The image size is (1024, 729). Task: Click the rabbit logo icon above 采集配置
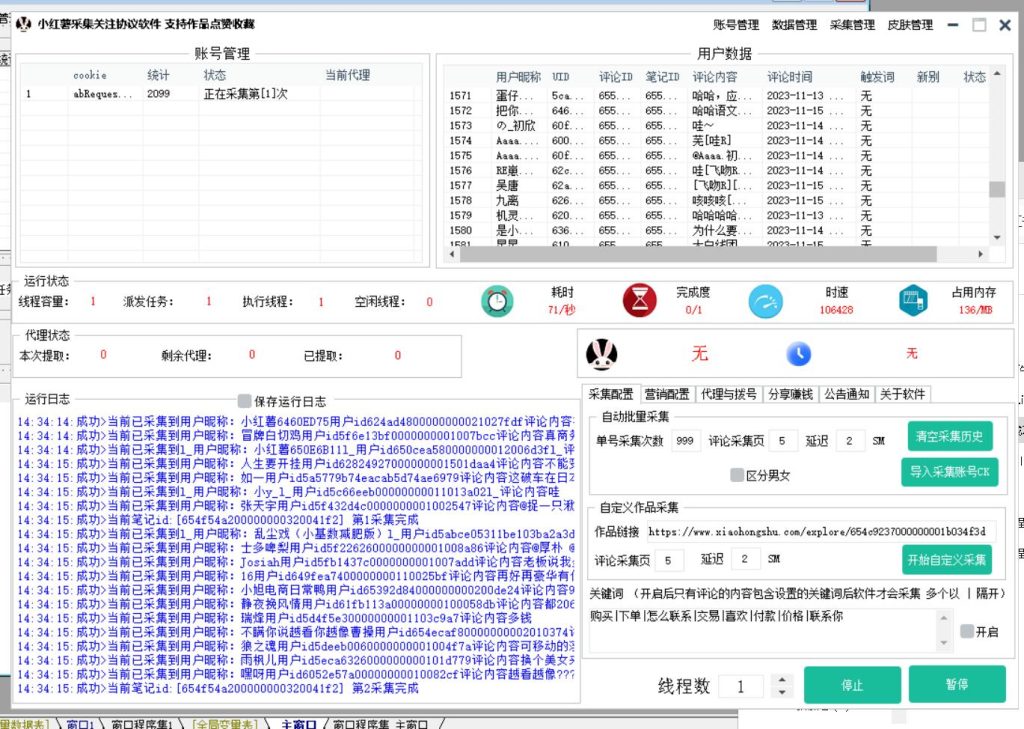[602, 354]
